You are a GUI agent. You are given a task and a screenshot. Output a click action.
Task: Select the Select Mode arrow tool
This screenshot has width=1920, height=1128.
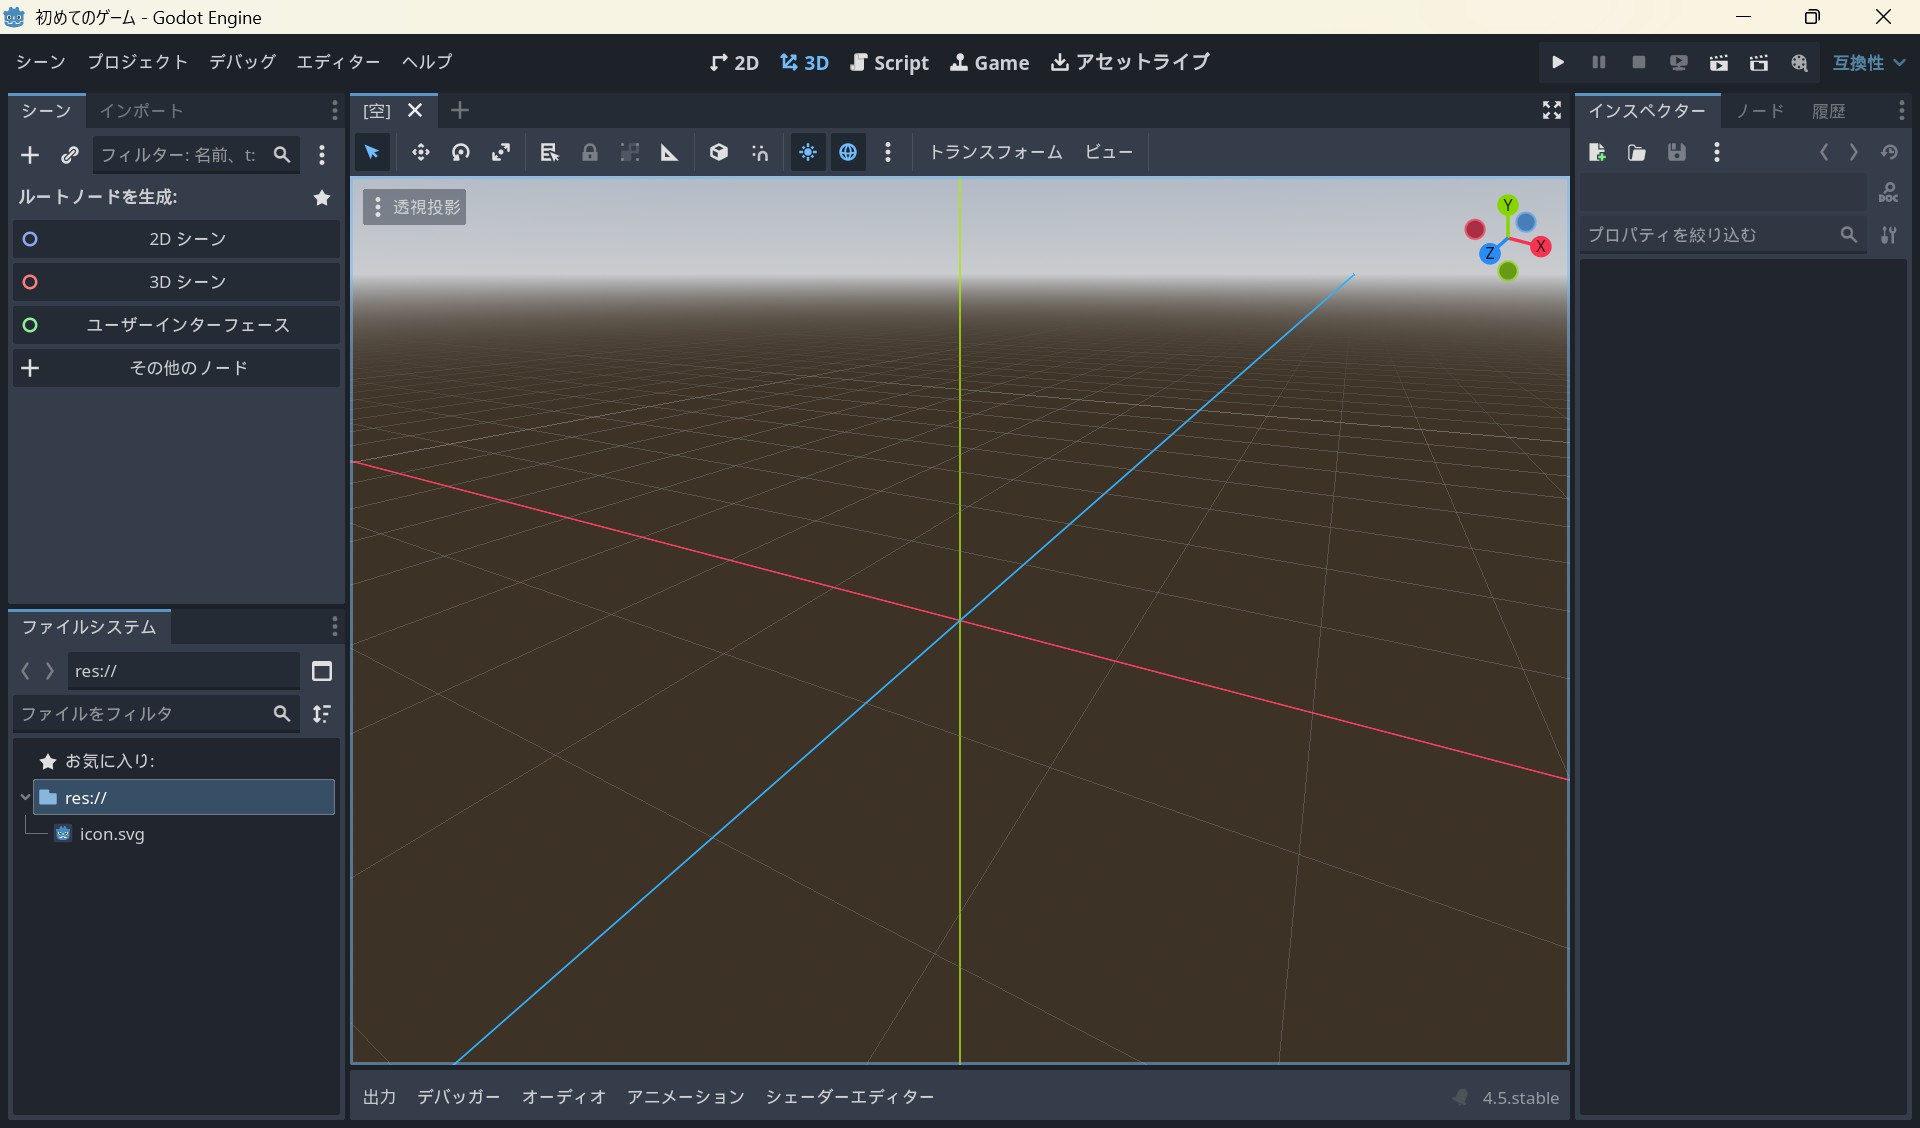coord(372,152)
